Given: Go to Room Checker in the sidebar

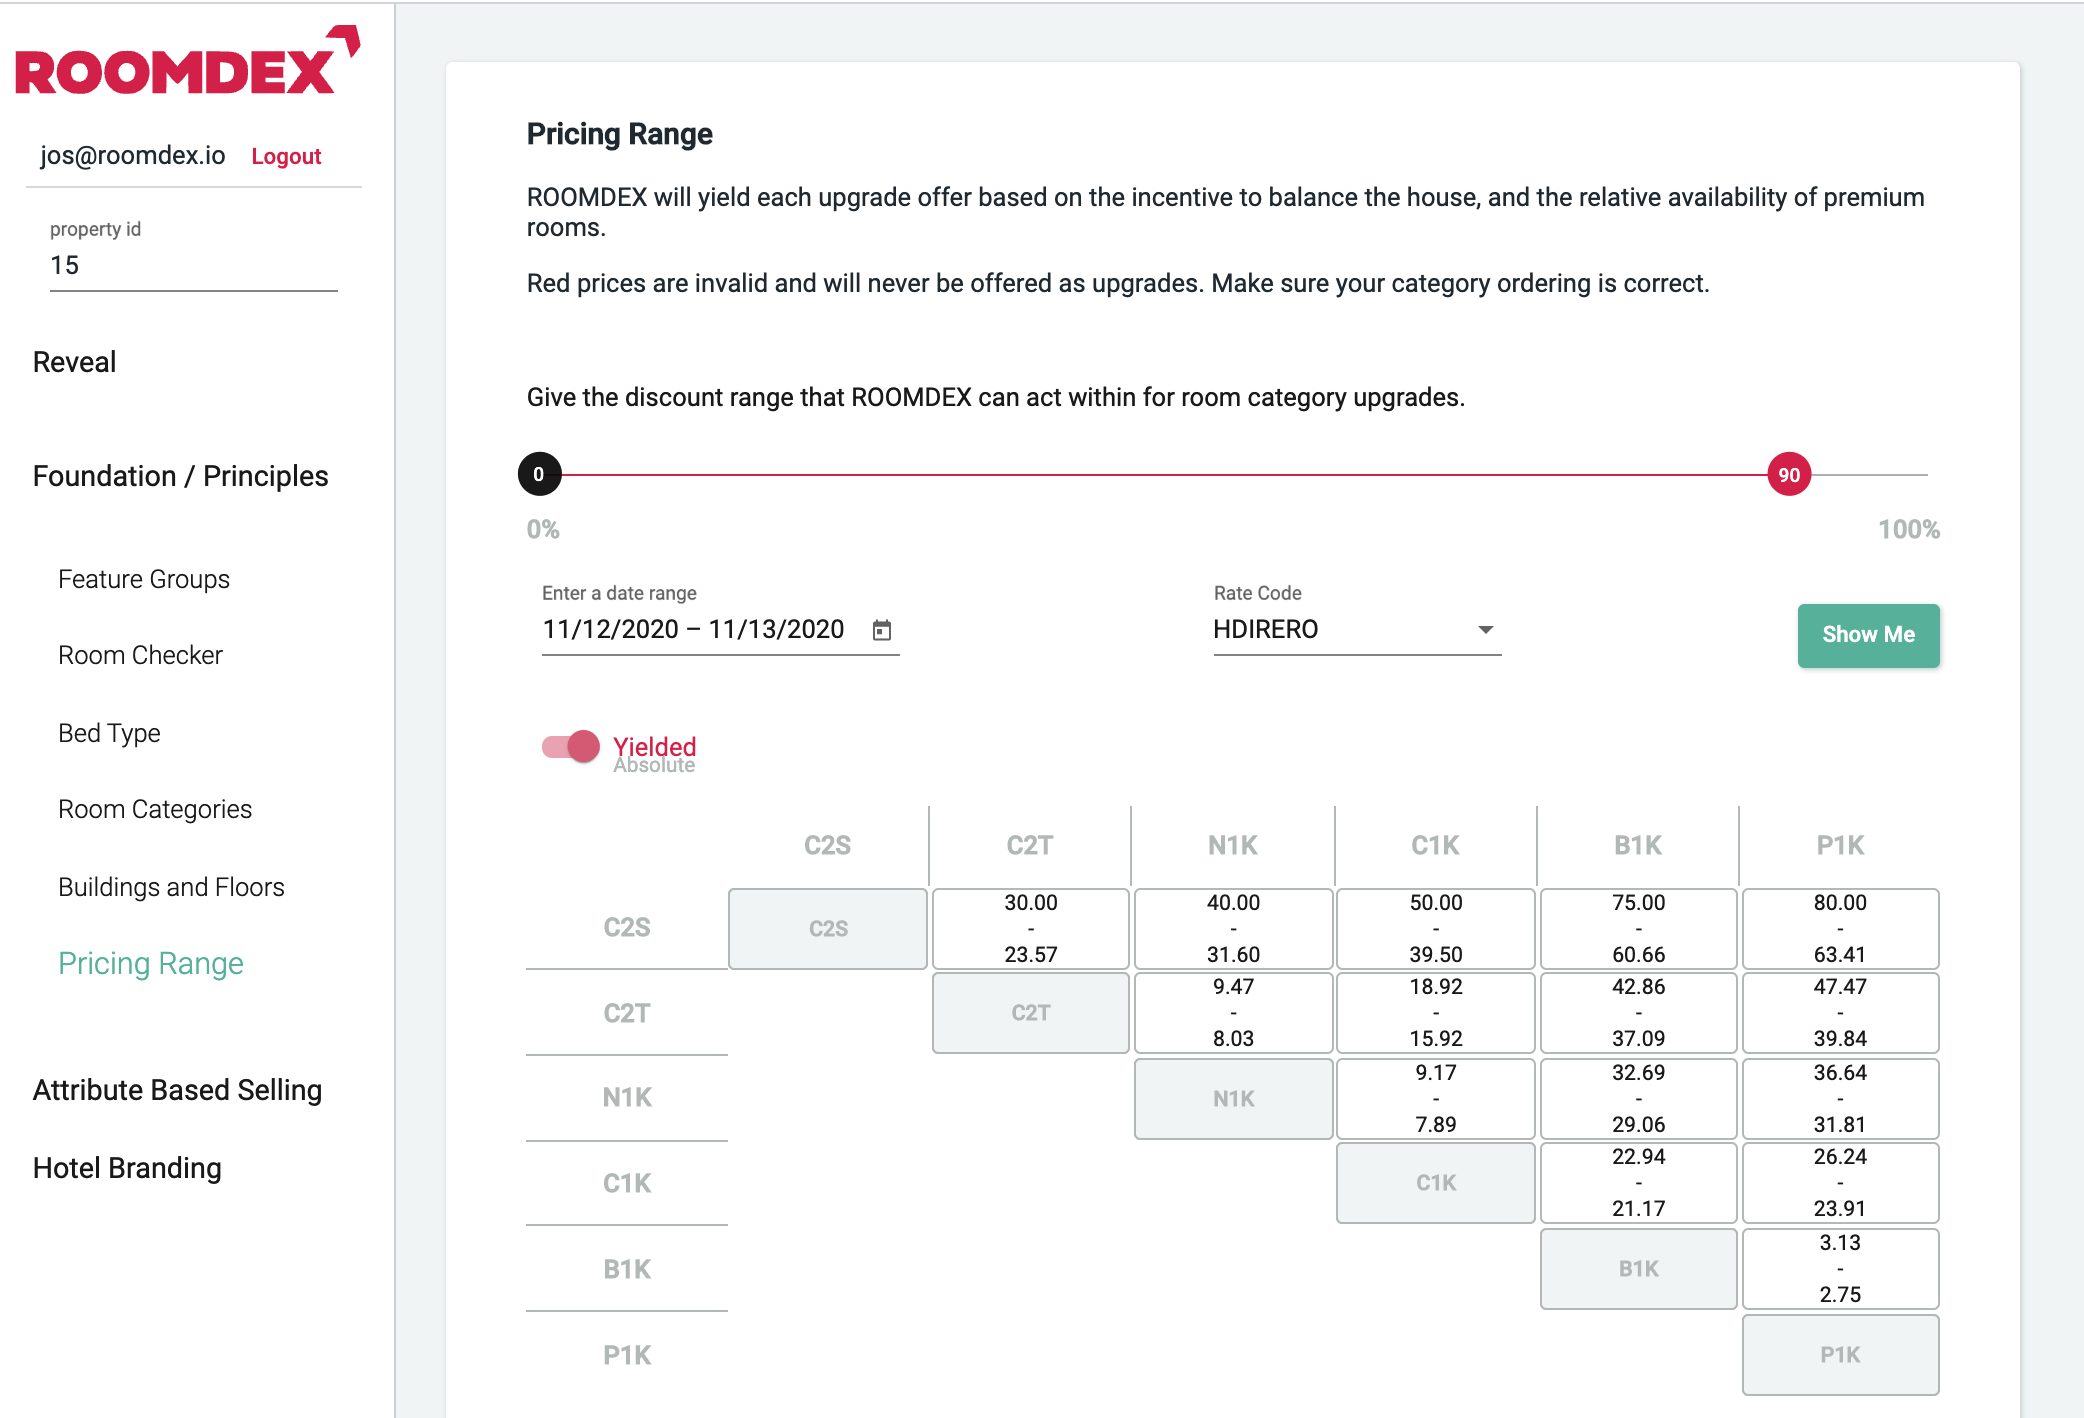Looking at the screenshot, I should click(140, 655).
